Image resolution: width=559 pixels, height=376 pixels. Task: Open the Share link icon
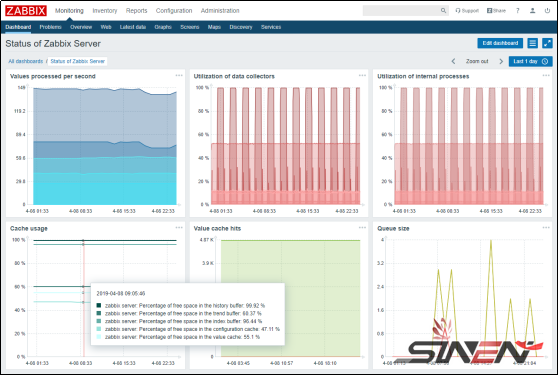click(x=496, y=11)
